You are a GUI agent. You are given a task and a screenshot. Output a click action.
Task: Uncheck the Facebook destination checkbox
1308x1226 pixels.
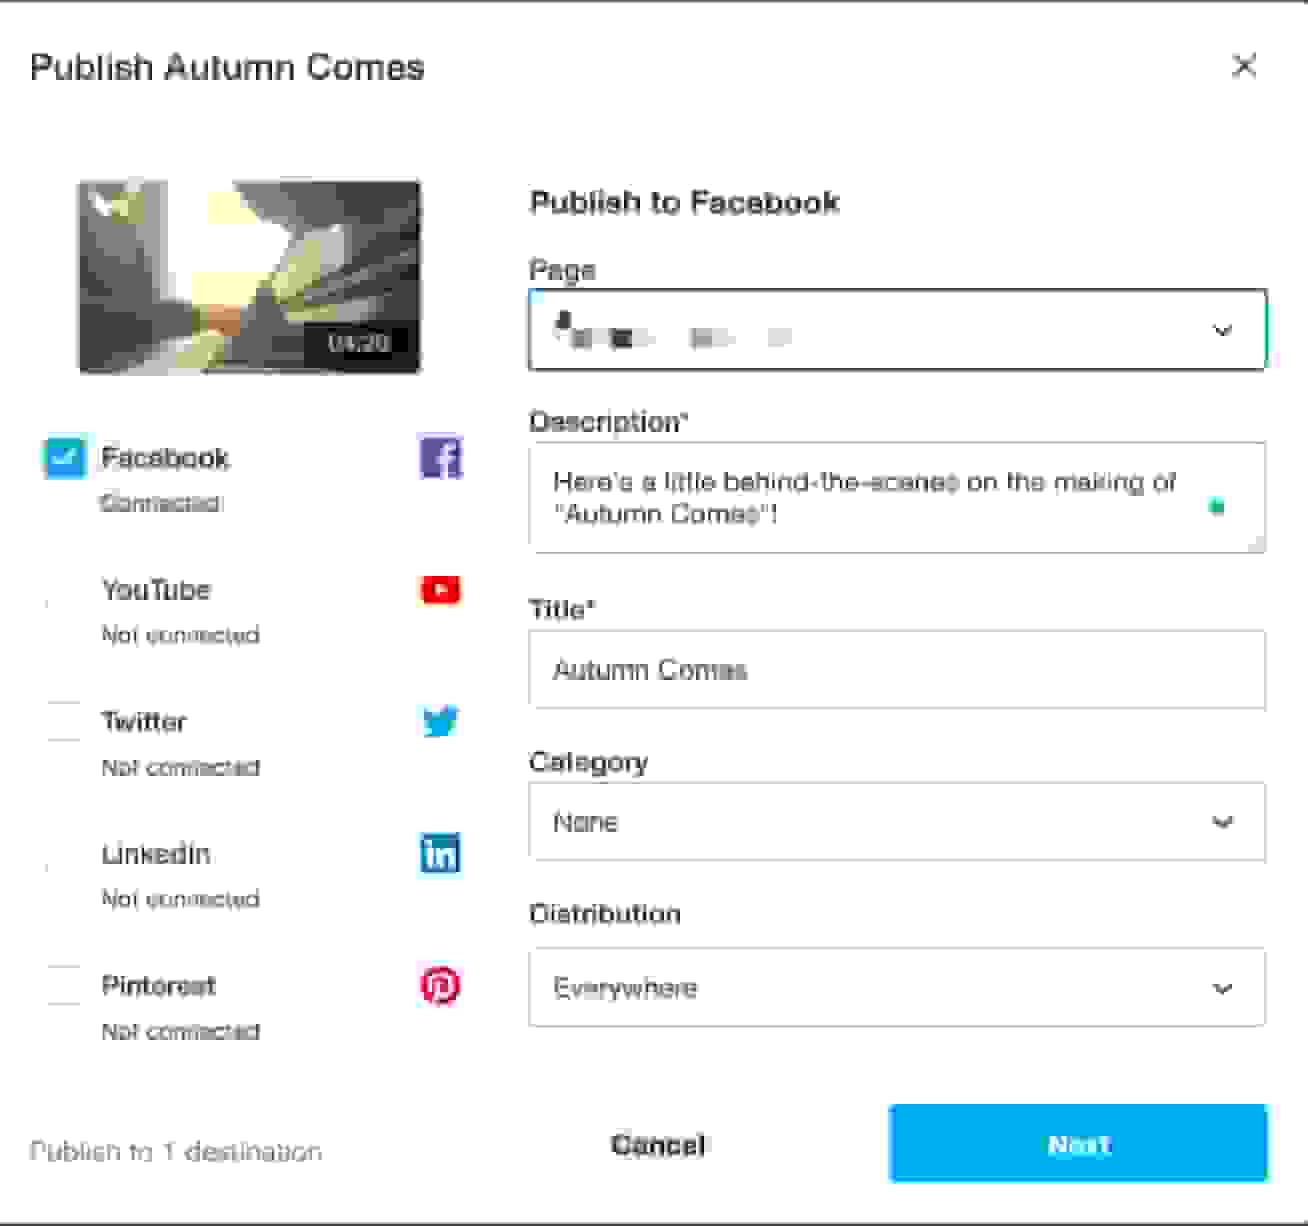pyautogui.click(x=64, y=458)
